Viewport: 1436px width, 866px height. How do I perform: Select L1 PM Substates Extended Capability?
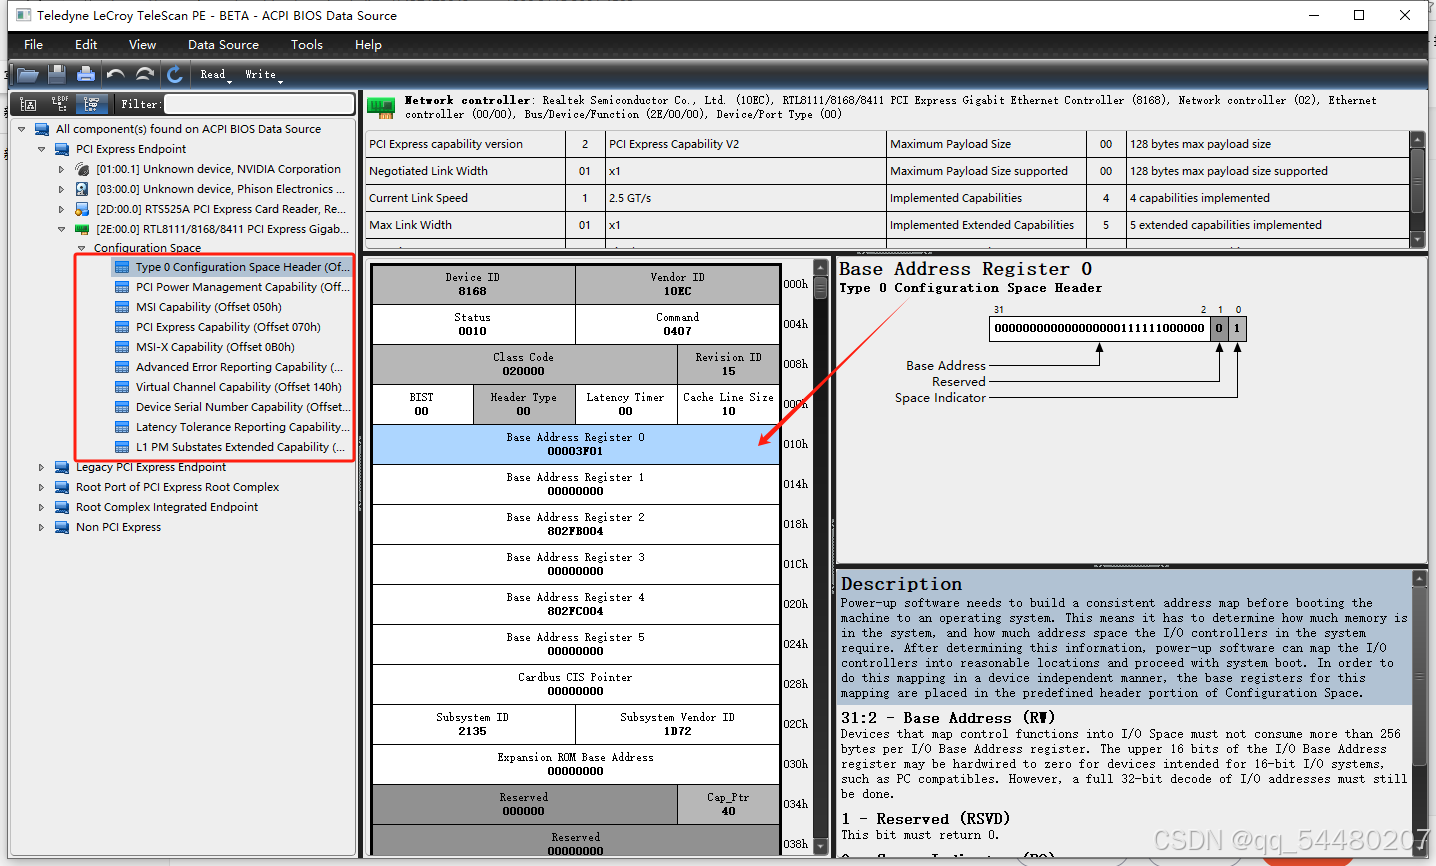pos(240,447)
